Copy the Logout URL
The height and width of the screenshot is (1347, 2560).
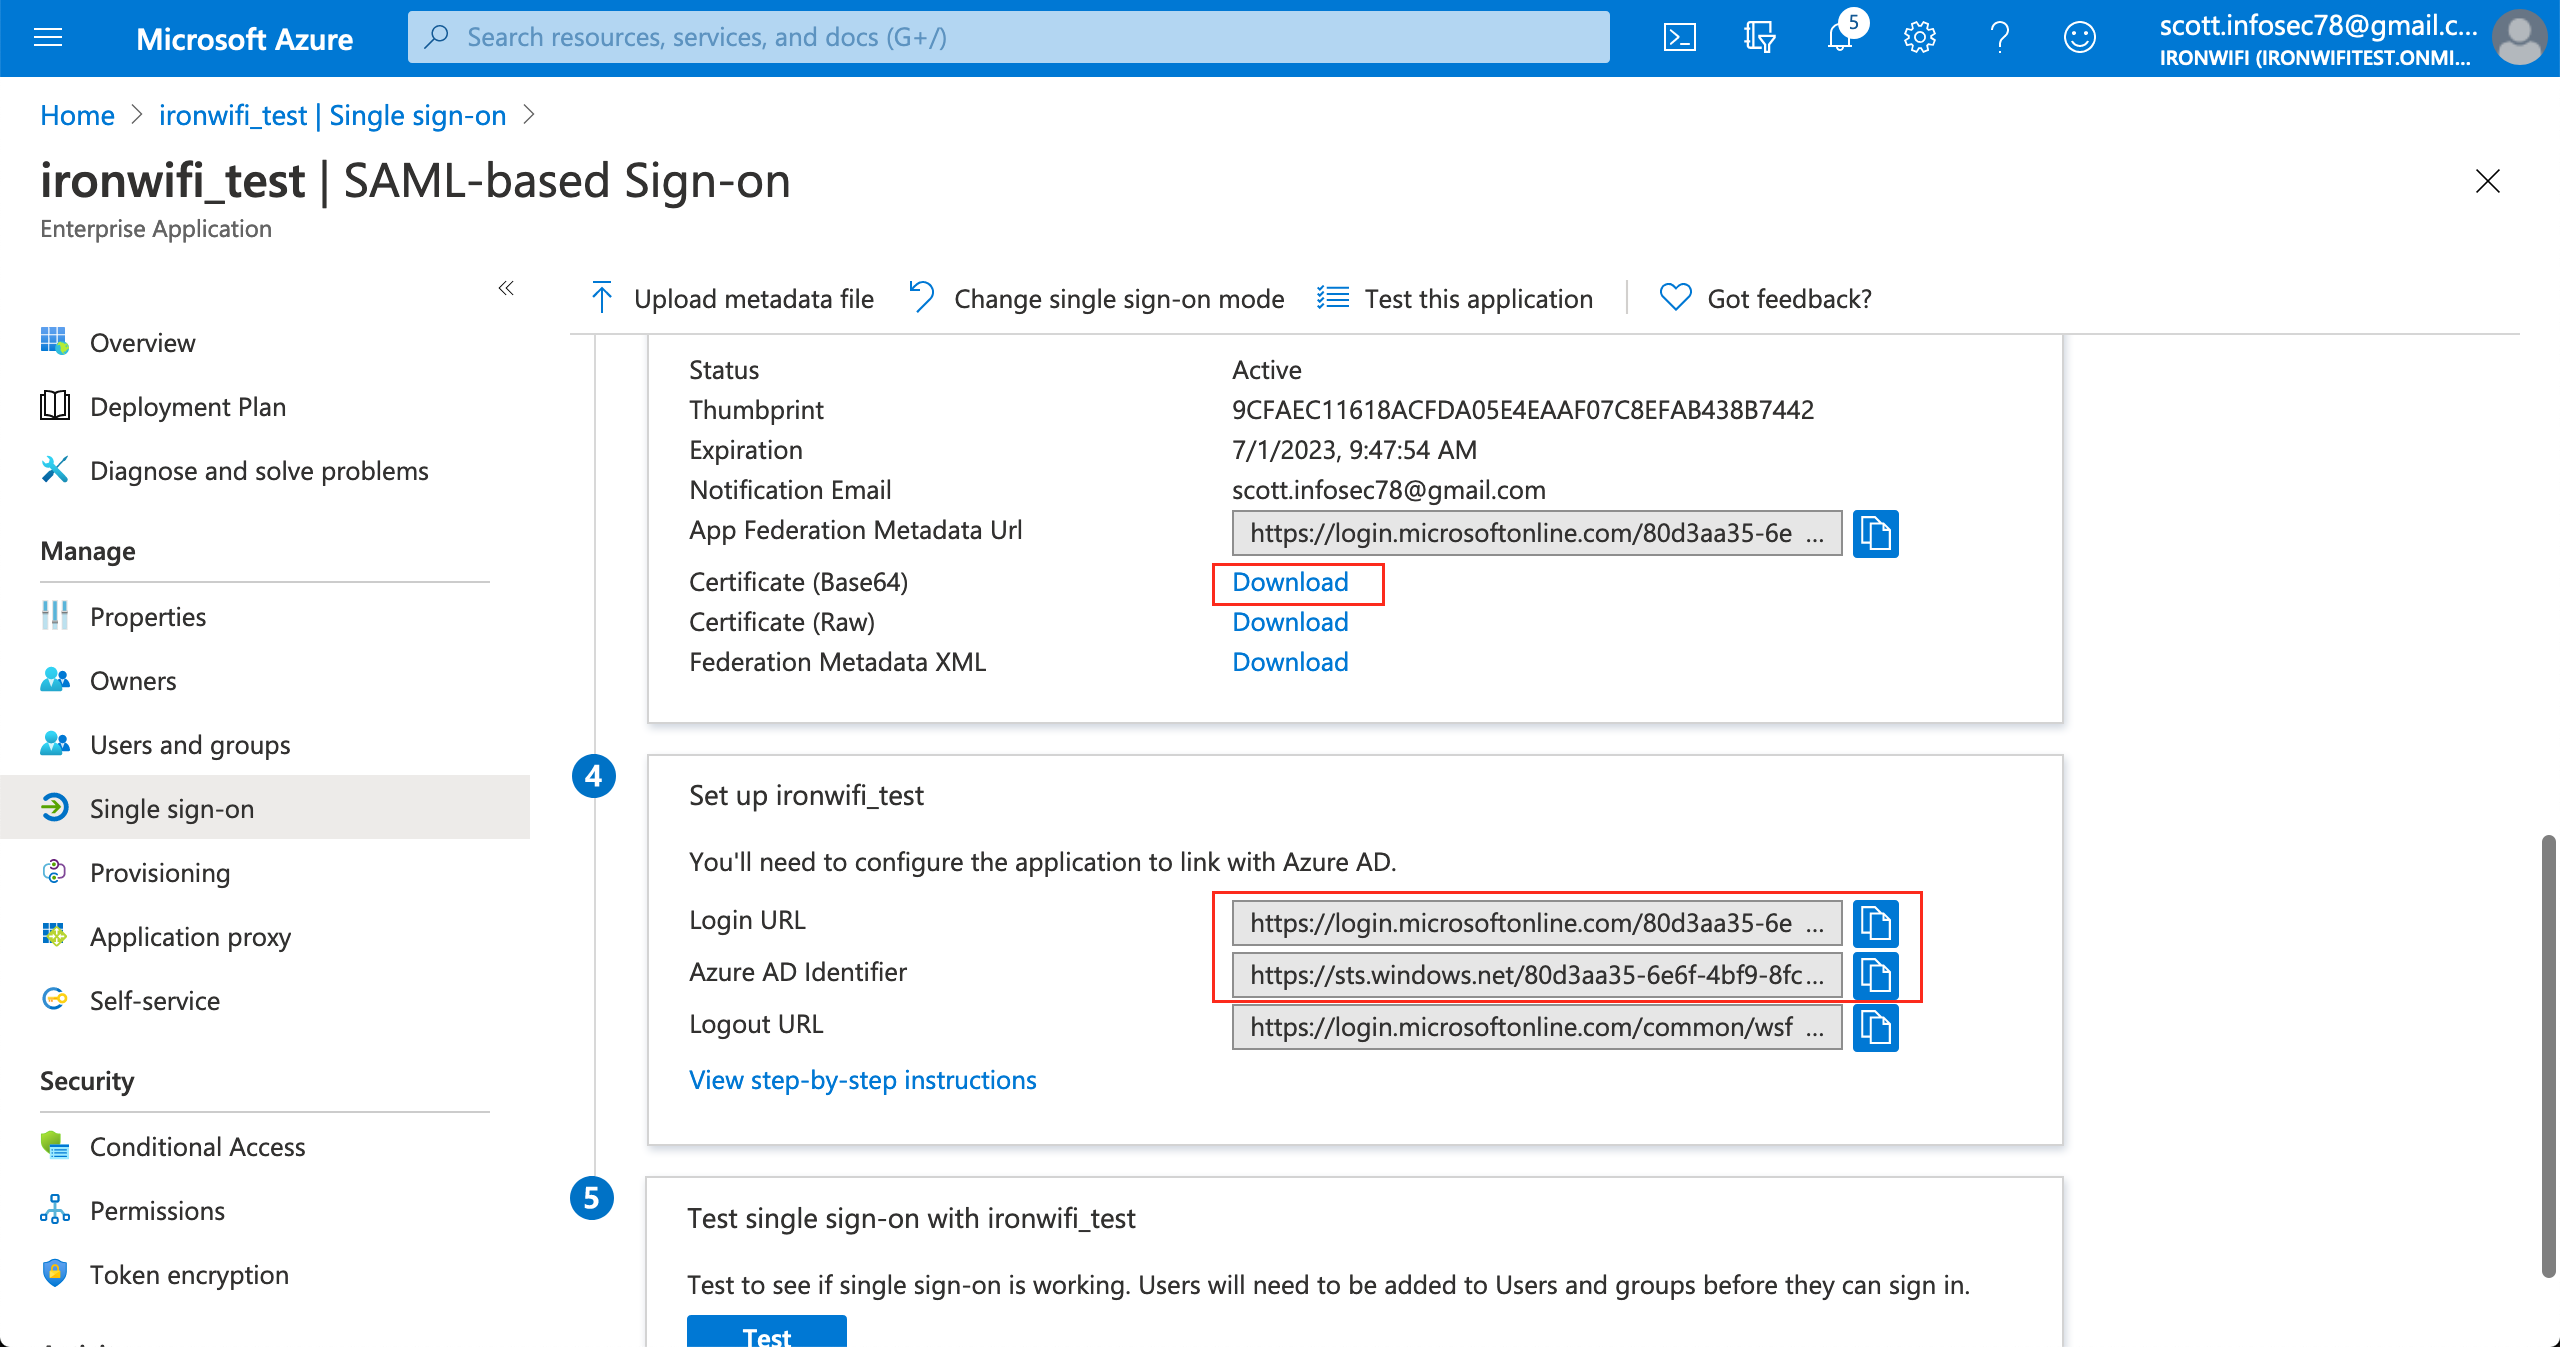[x=1876, y=1027]
